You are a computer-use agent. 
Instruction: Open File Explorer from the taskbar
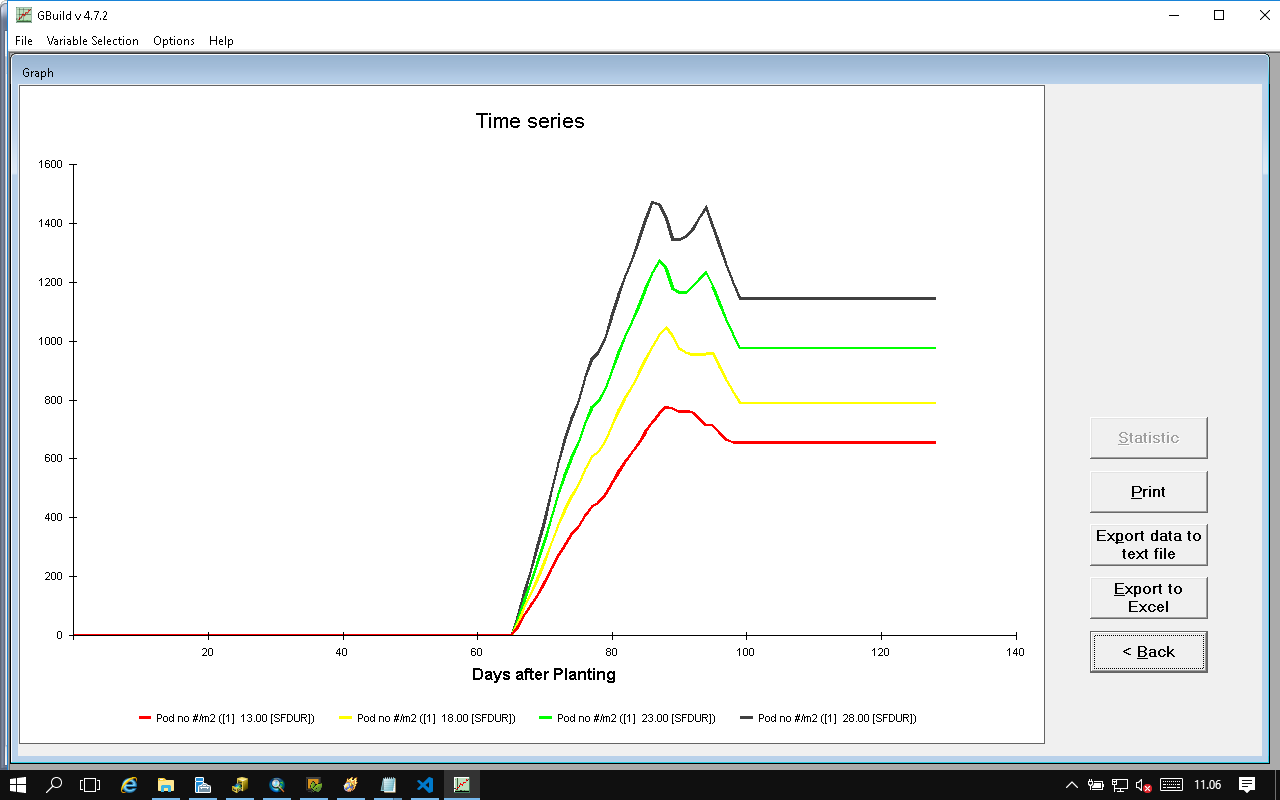click(166, 785)
